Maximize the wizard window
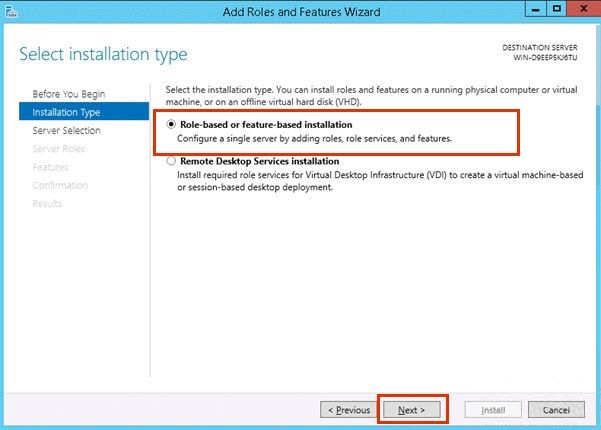 pyautogui.click(x=557, y=9)
